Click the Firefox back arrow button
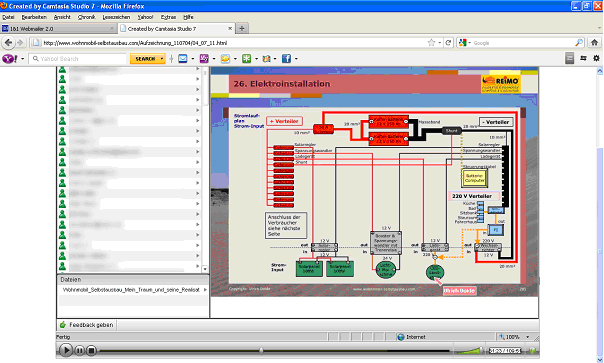This screenshot has height=363, width=604. click(x=8, y=43)
